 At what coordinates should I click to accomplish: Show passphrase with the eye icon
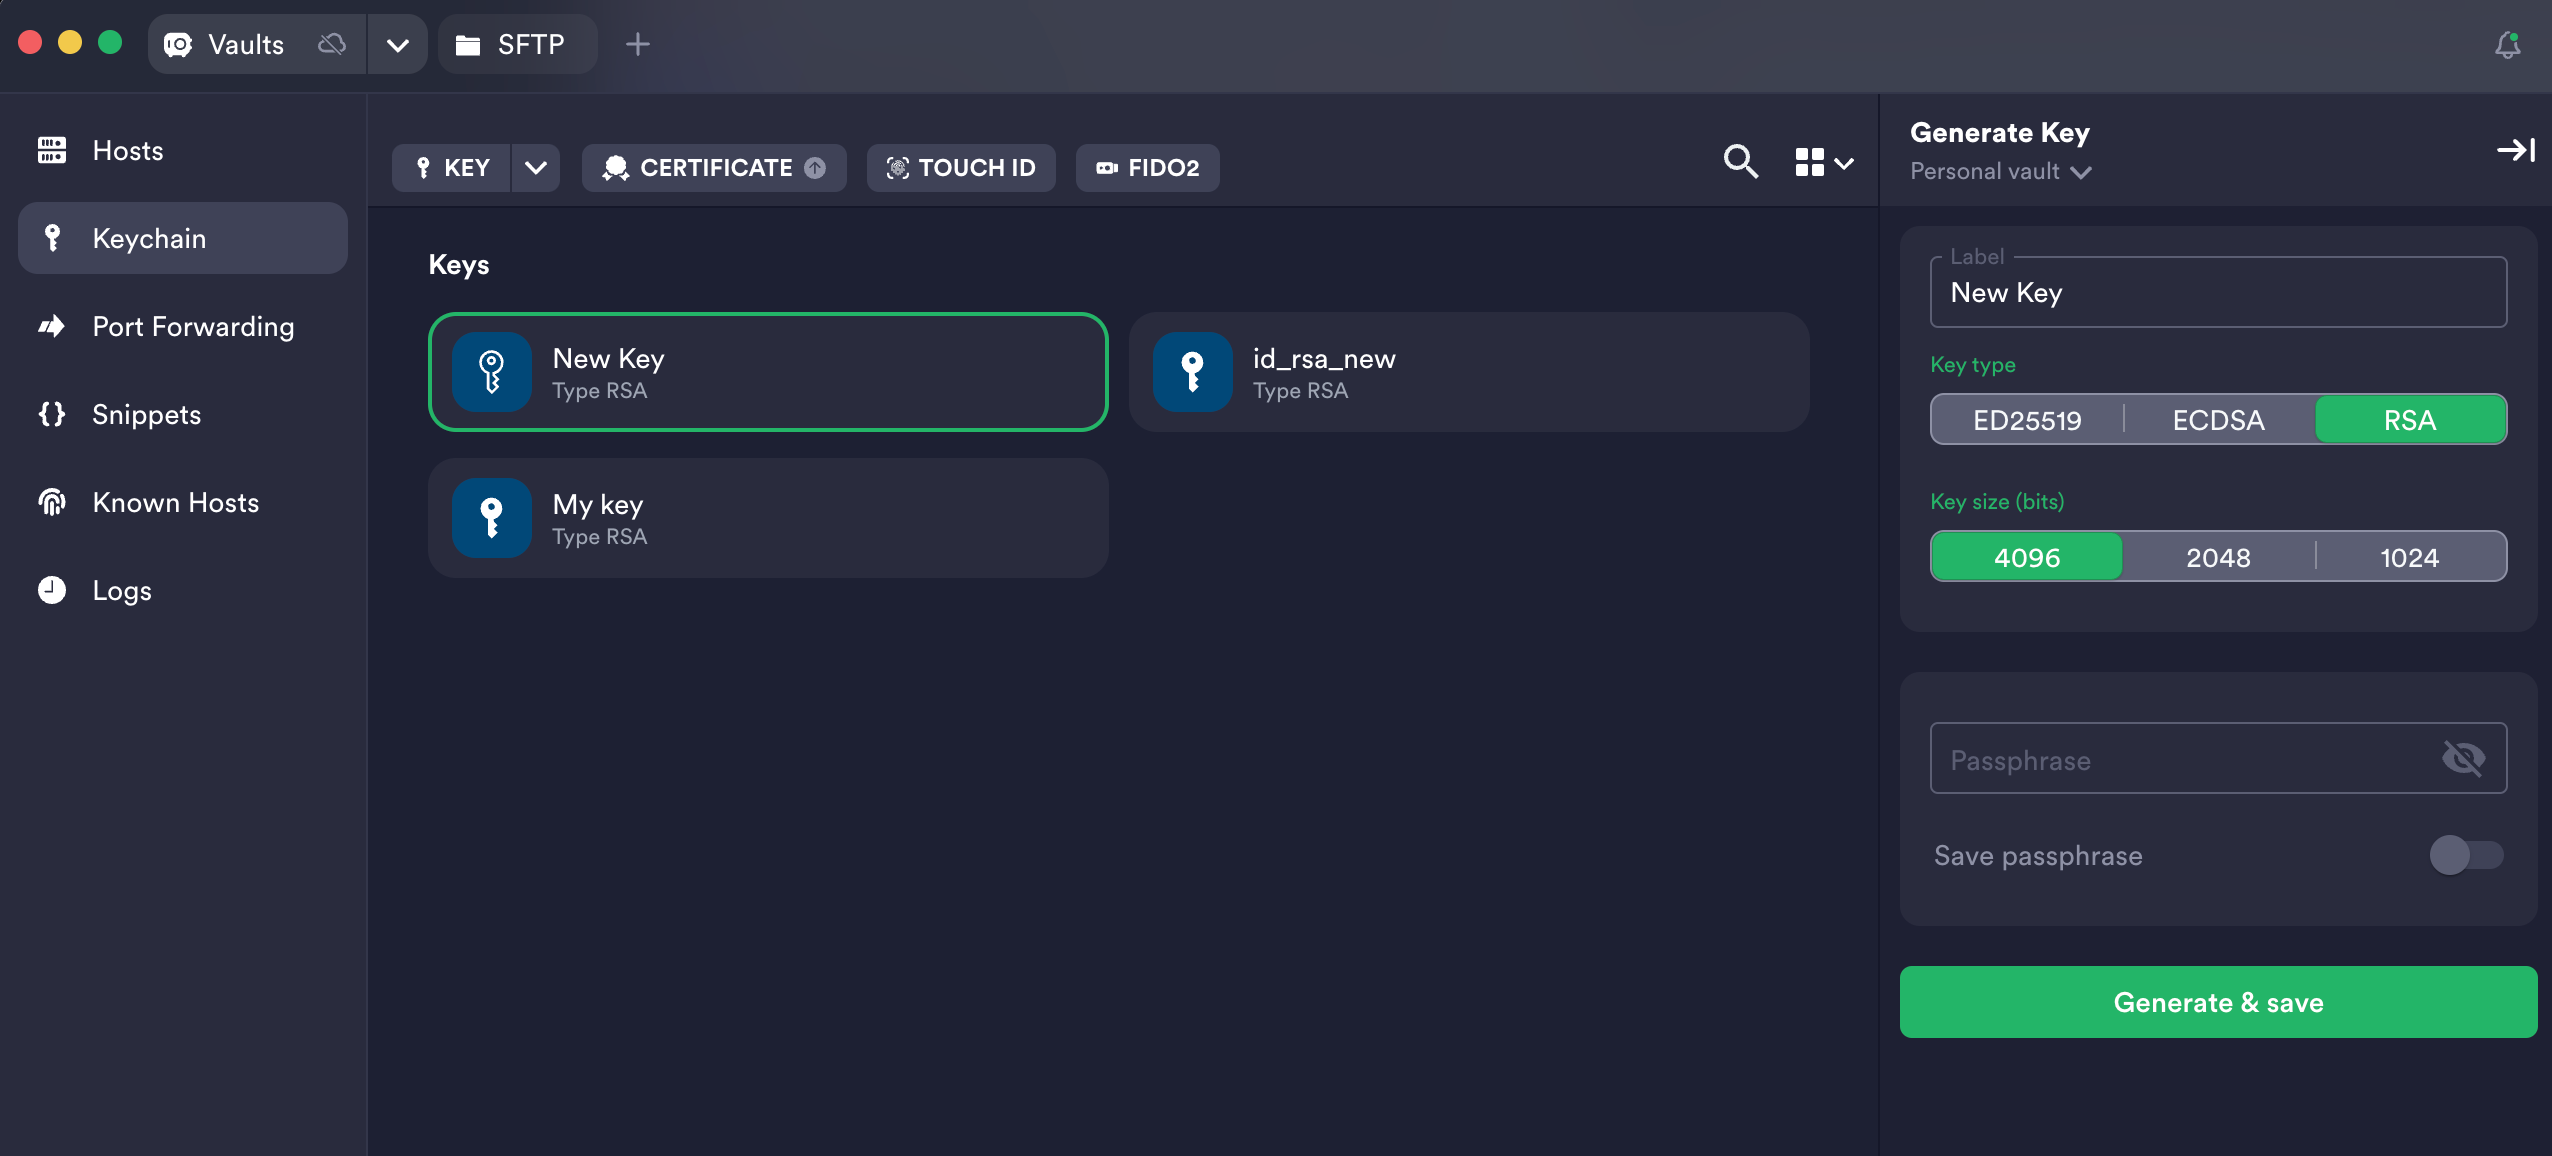[x=2463, y=759]
